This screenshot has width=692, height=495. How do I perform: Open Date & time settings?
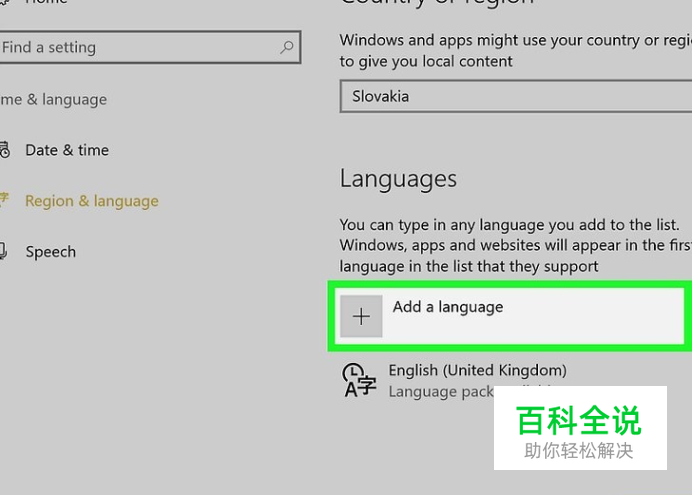(x=67, y=150)
